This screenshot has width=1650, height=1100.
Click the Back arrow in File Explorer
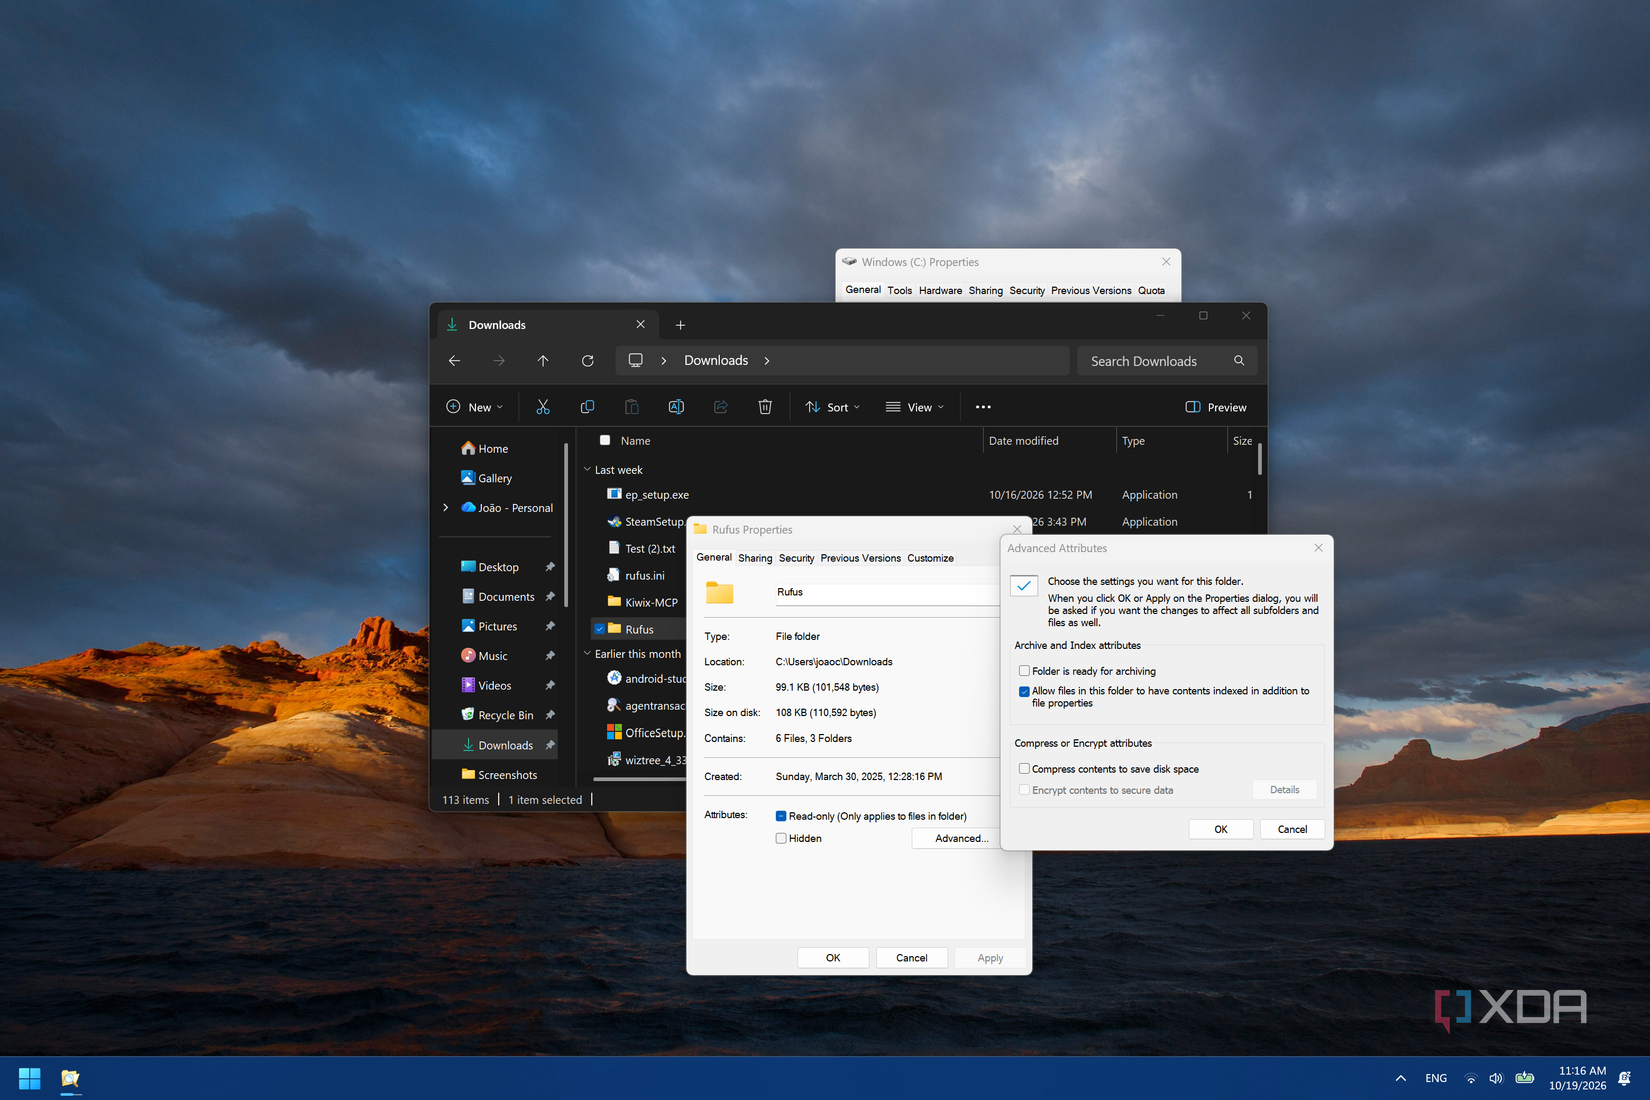[455, 361]
